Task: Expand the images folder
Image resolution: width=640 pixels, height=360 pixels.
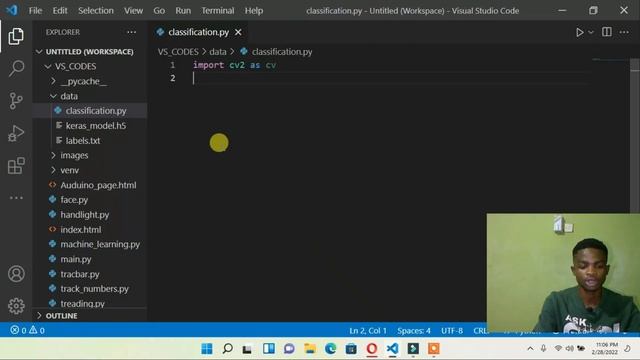Action: tap(89, 156)
